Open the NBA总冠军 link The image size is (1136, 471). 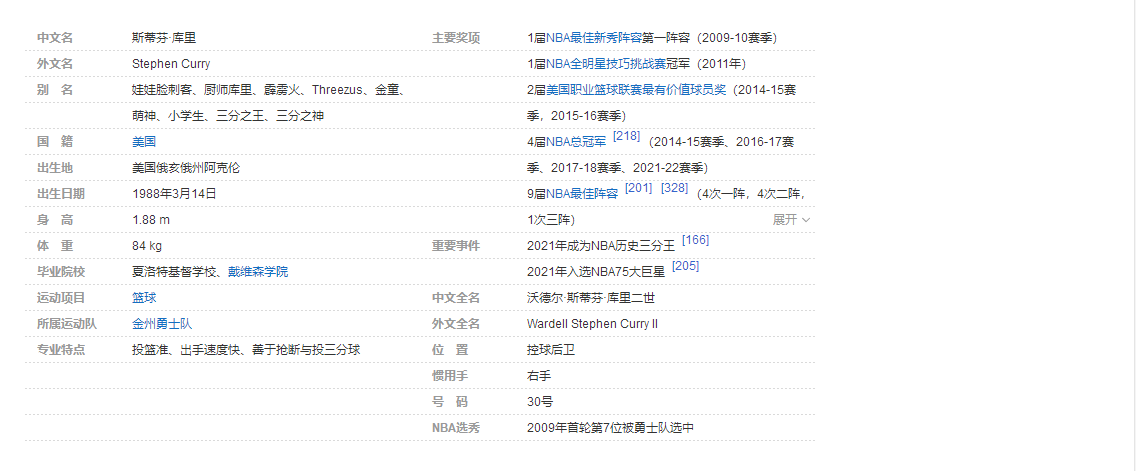575,142
